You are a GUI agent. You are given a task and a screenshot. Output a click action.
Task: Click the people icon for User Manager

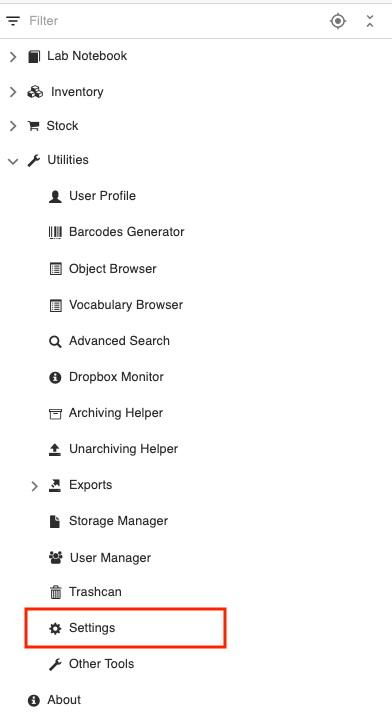55,558
